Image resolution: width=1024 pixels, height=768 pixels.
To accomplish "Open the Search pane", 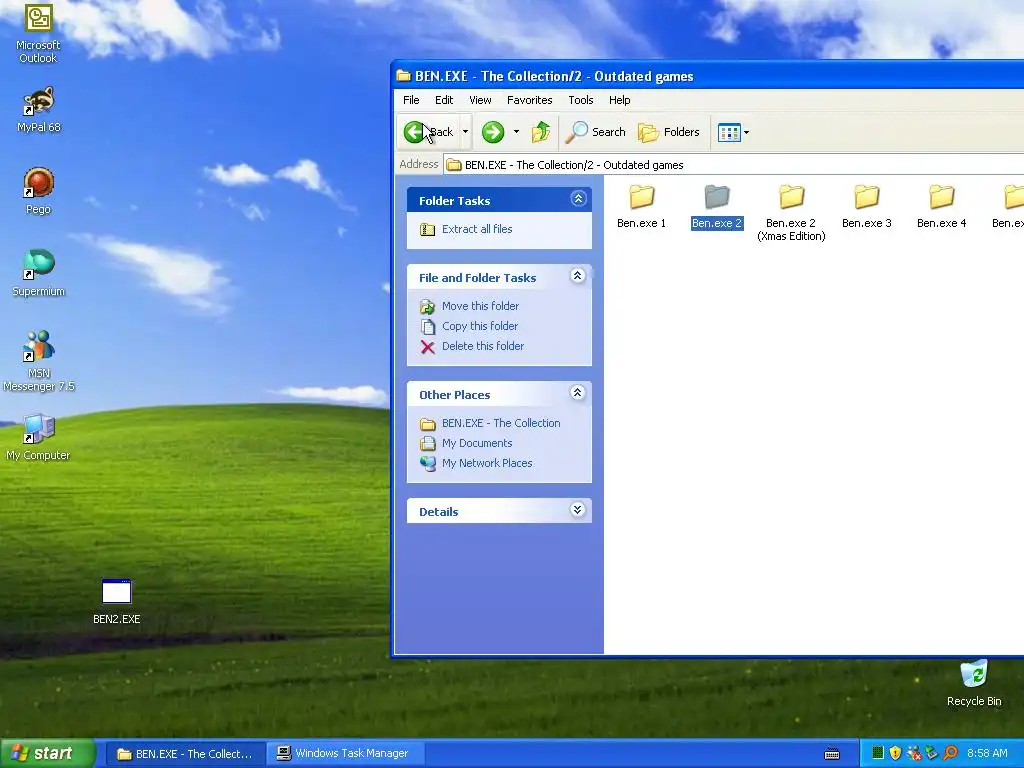I will pos(596,132).
